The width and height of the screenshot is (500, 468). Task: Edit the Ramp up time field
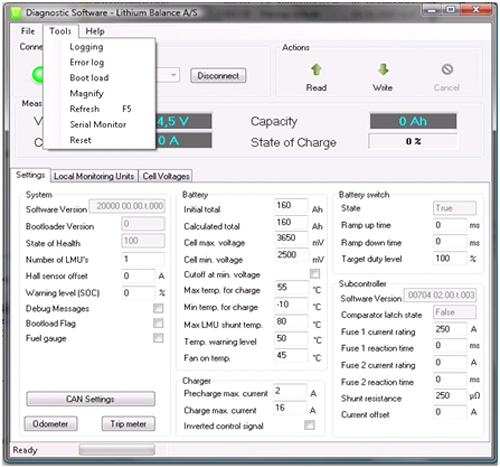click(450, 225)
